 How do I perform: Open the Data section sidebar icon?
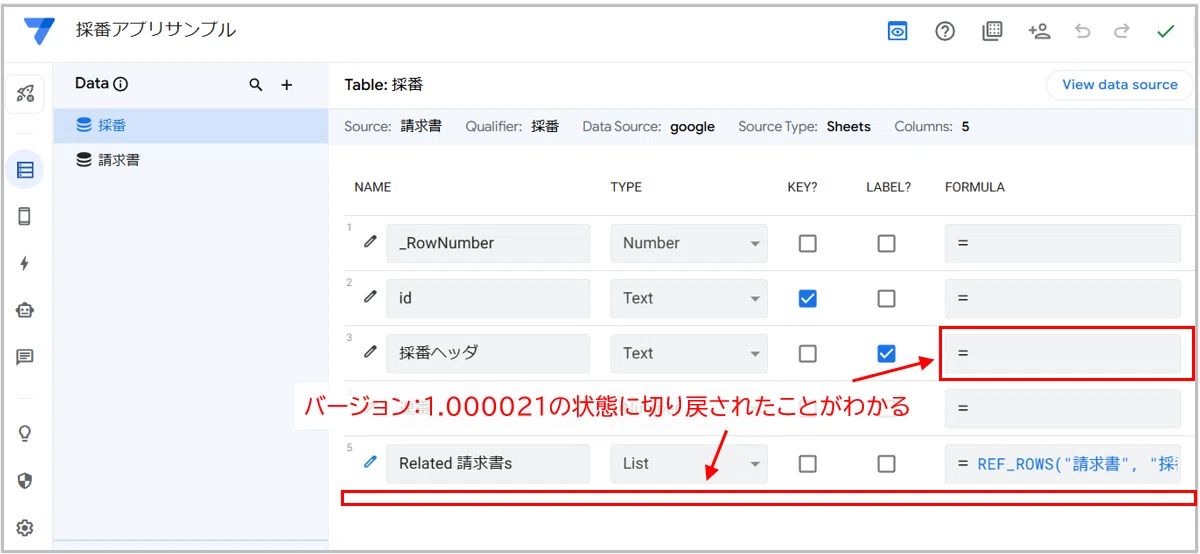(x=25, y=170)
